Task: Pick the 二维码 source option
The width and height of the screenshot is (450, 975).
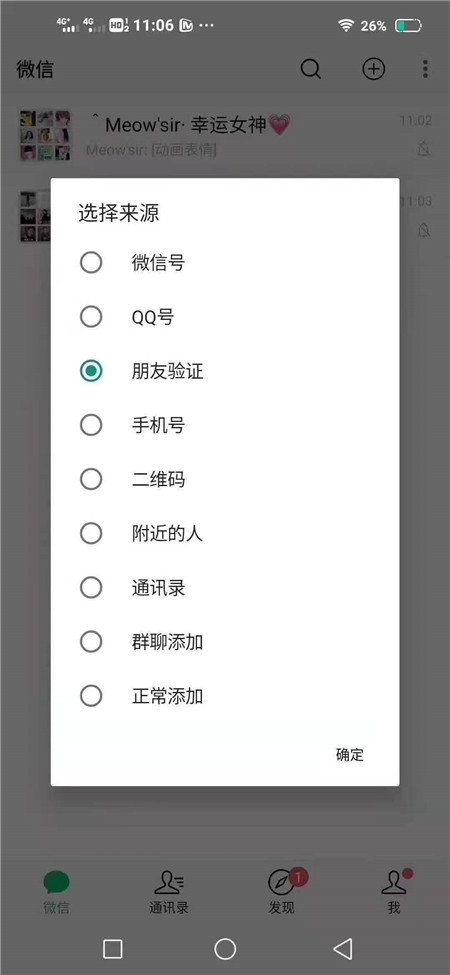Action: click(224, 479)
